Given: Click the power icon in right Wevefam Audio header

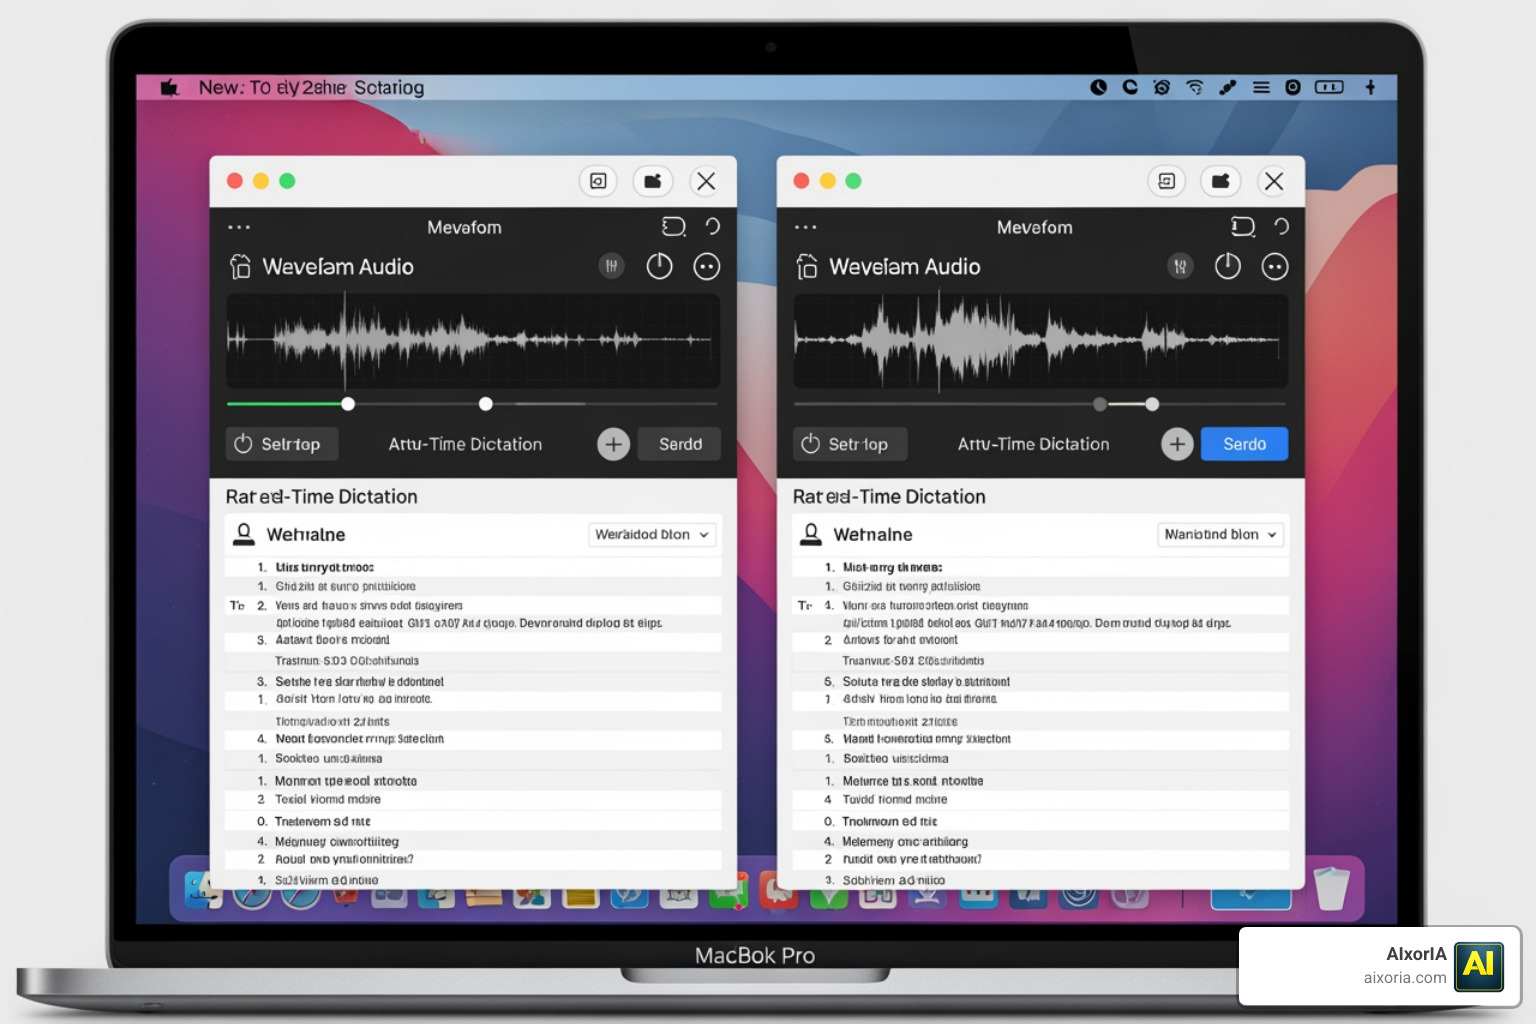Looking at the screenshot, I should coord(1227,266).
